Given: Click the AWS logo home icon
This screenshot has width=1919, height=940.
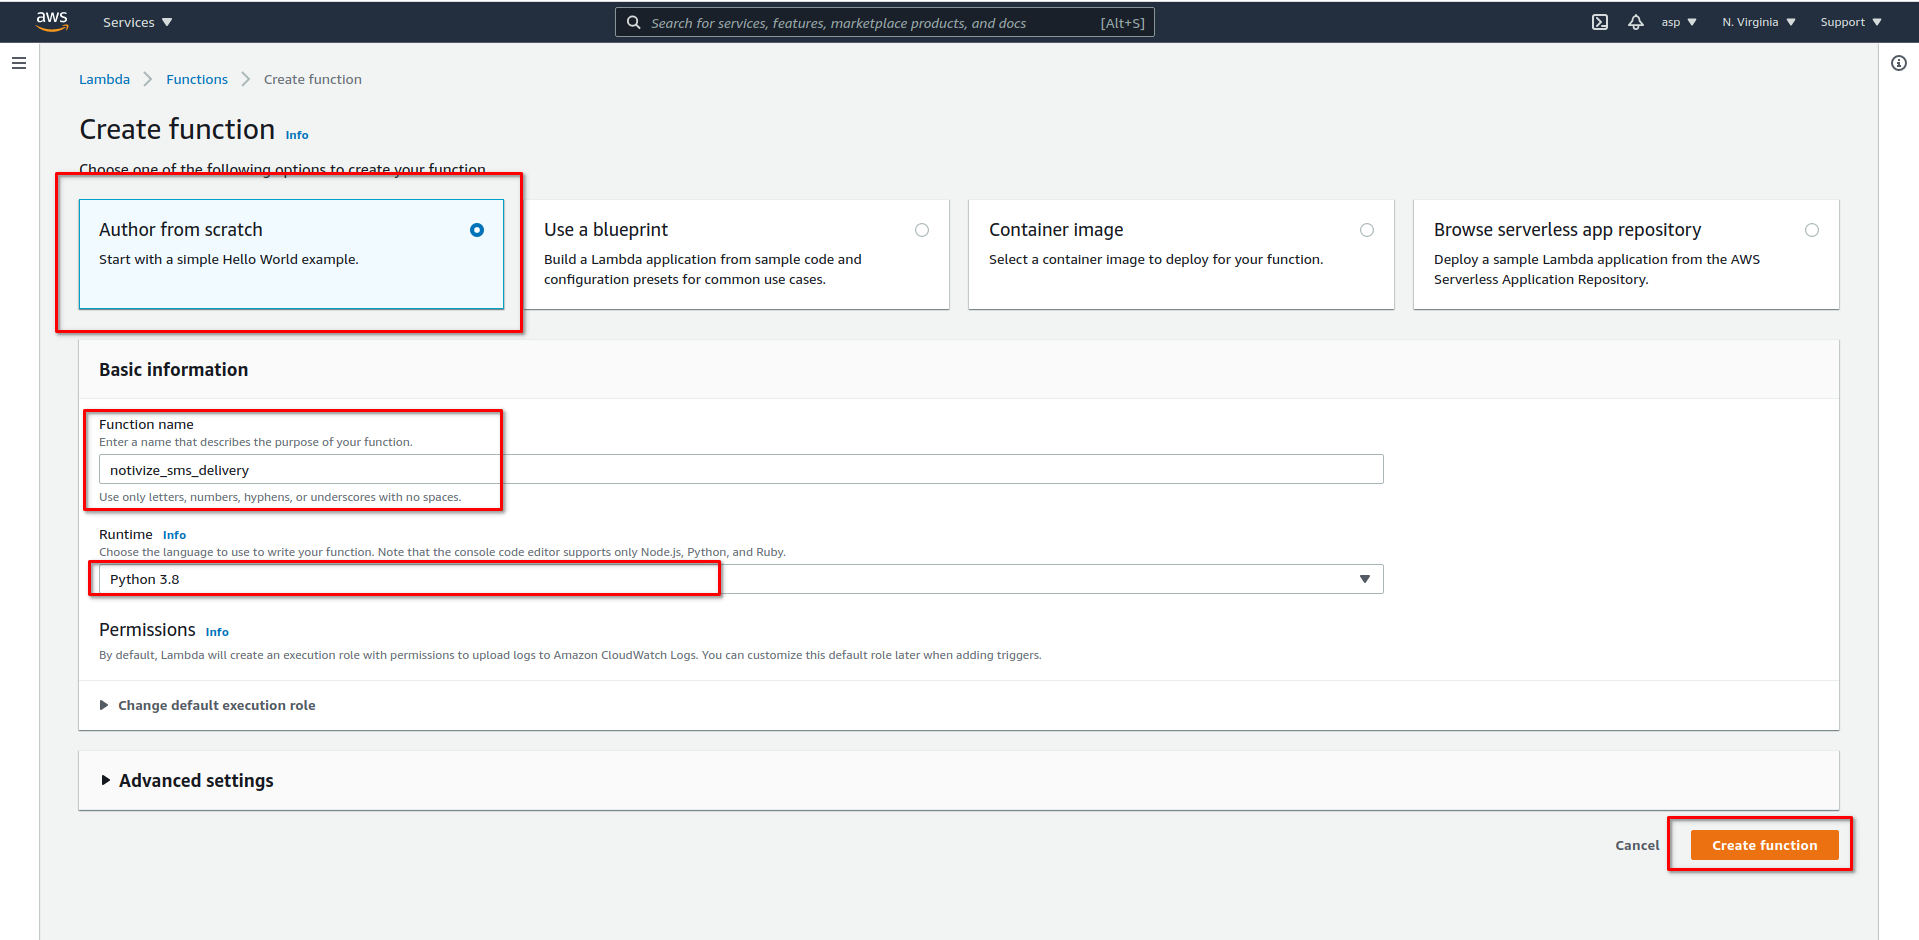Looking at the screenshot, I should (52, 21).
